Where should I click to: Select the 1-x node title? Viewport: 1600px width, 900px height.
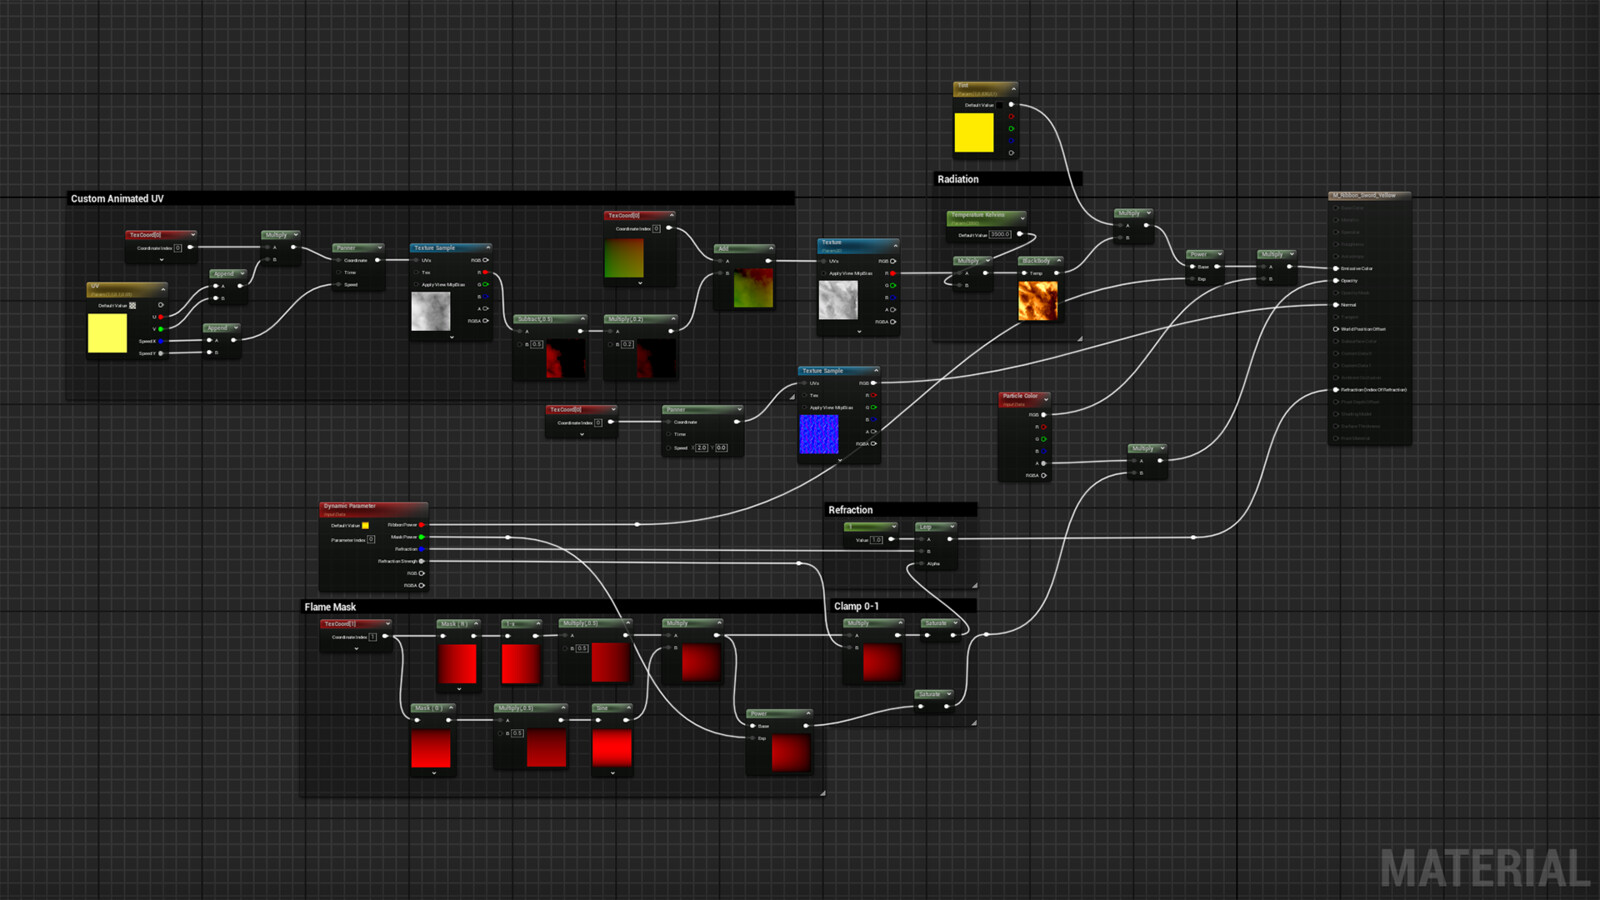pos(511,624)
